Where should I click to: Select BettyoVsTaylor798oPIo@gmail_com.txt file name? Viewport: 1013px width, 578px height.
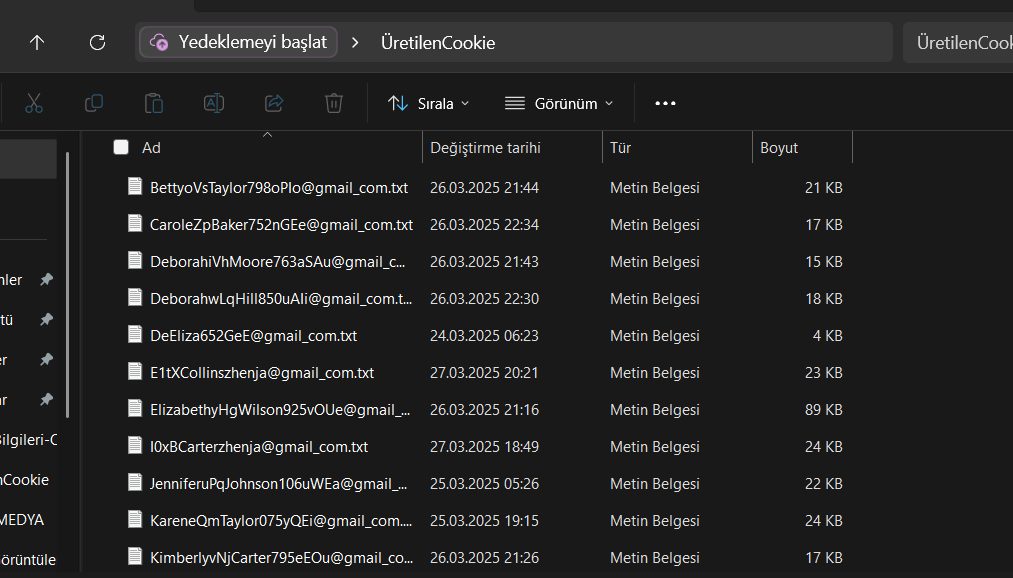tap(279, 188)
